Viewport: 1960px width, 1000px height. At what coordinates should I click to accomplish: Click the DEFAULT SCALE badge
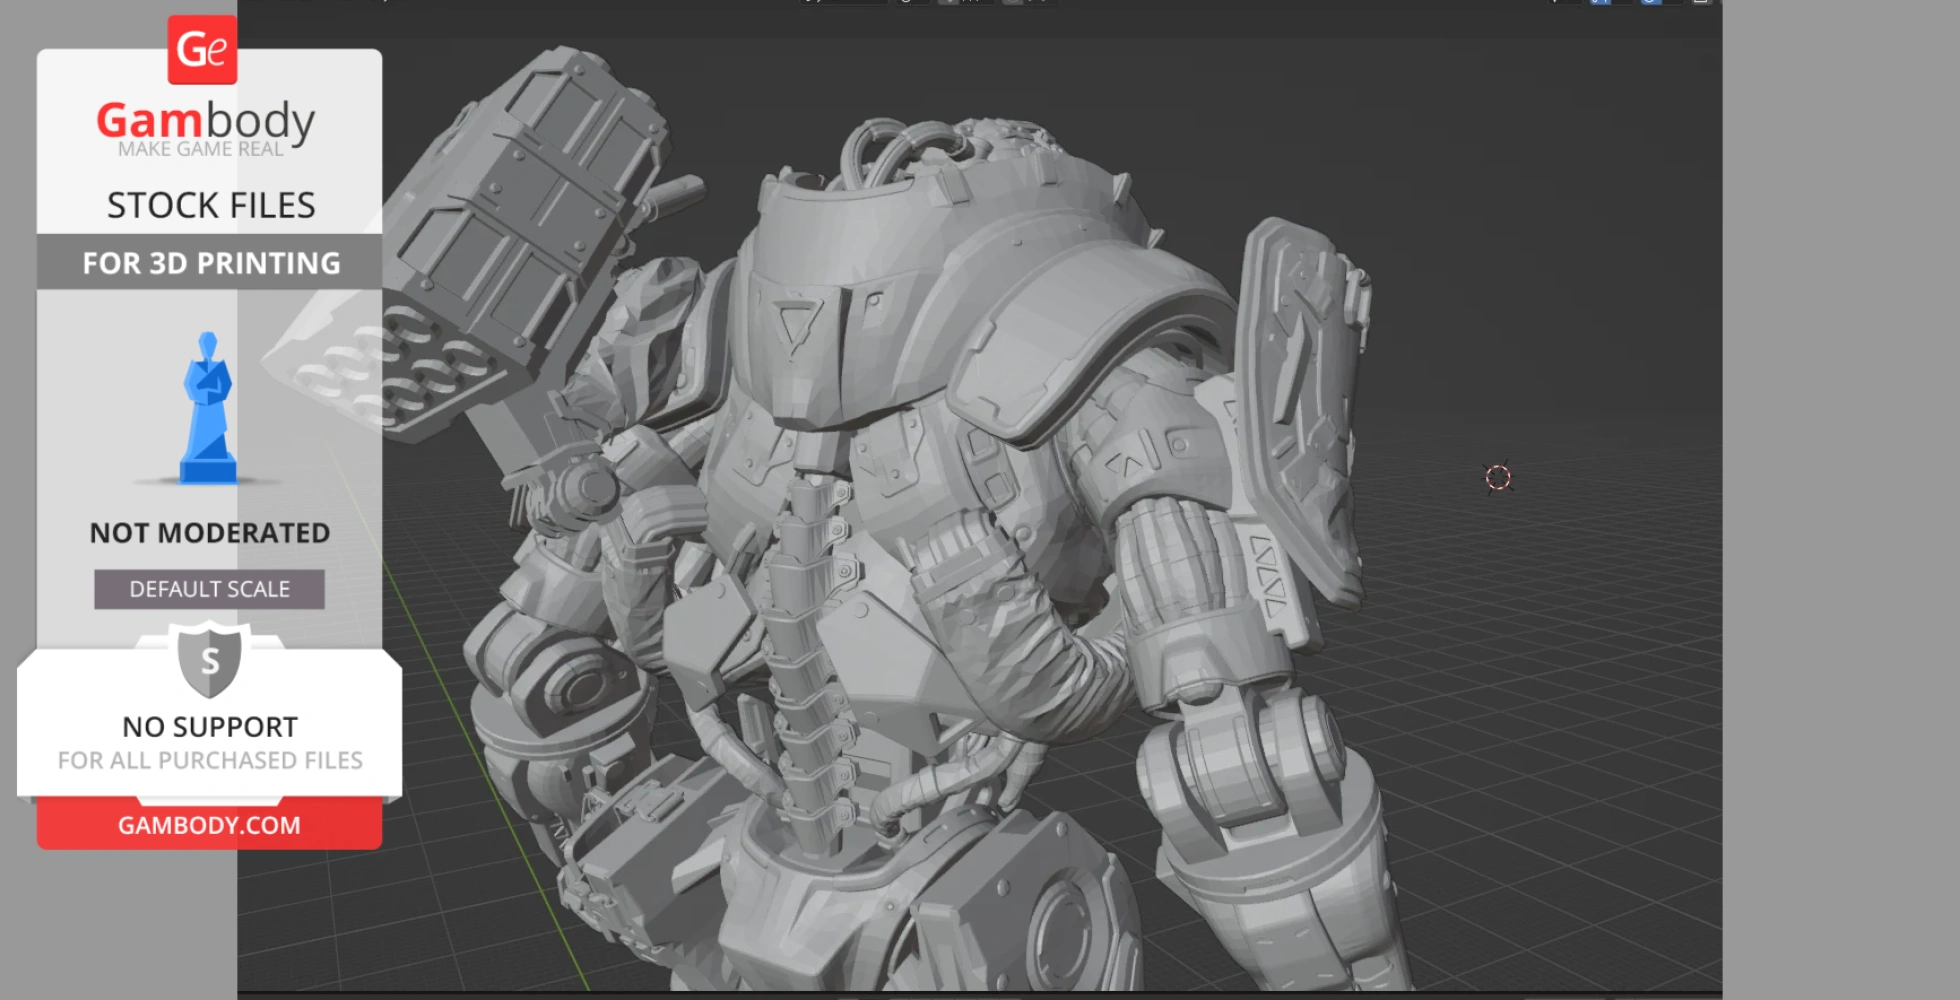208,589
